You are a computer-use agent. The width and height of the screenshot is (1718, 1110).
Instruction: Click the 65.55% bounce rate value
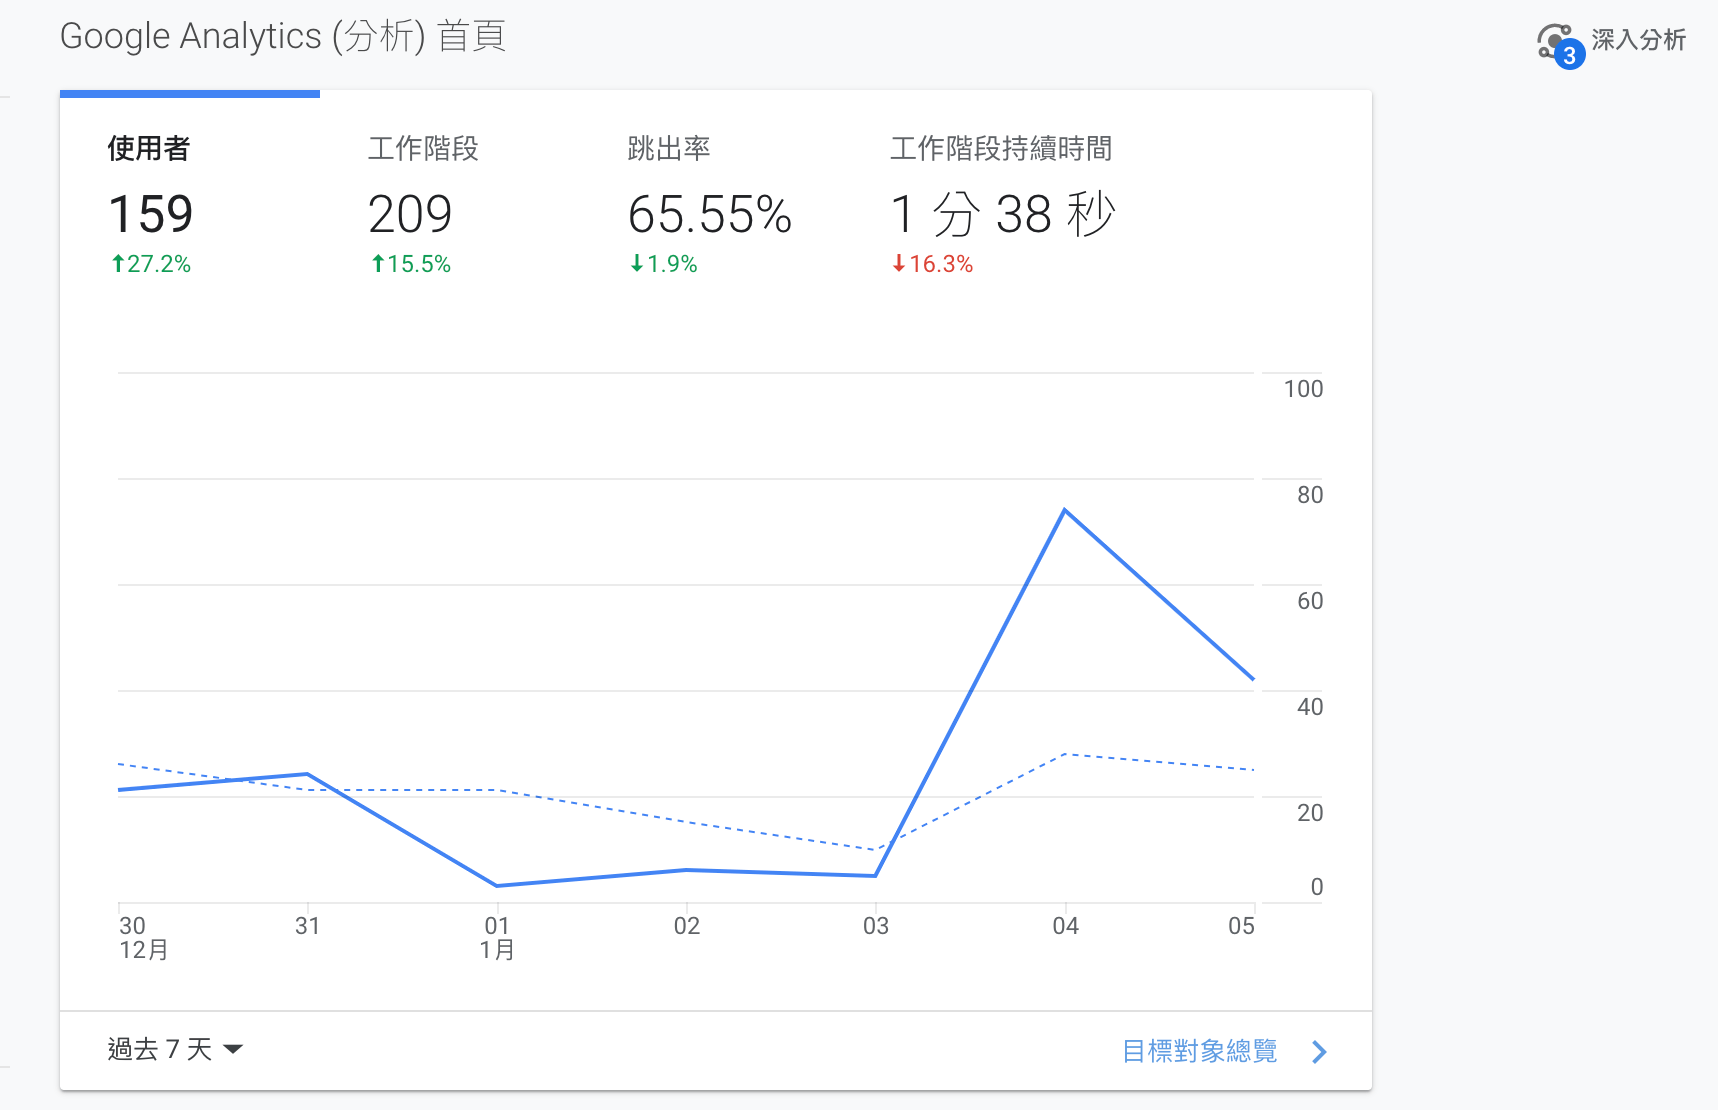(710, 214)
